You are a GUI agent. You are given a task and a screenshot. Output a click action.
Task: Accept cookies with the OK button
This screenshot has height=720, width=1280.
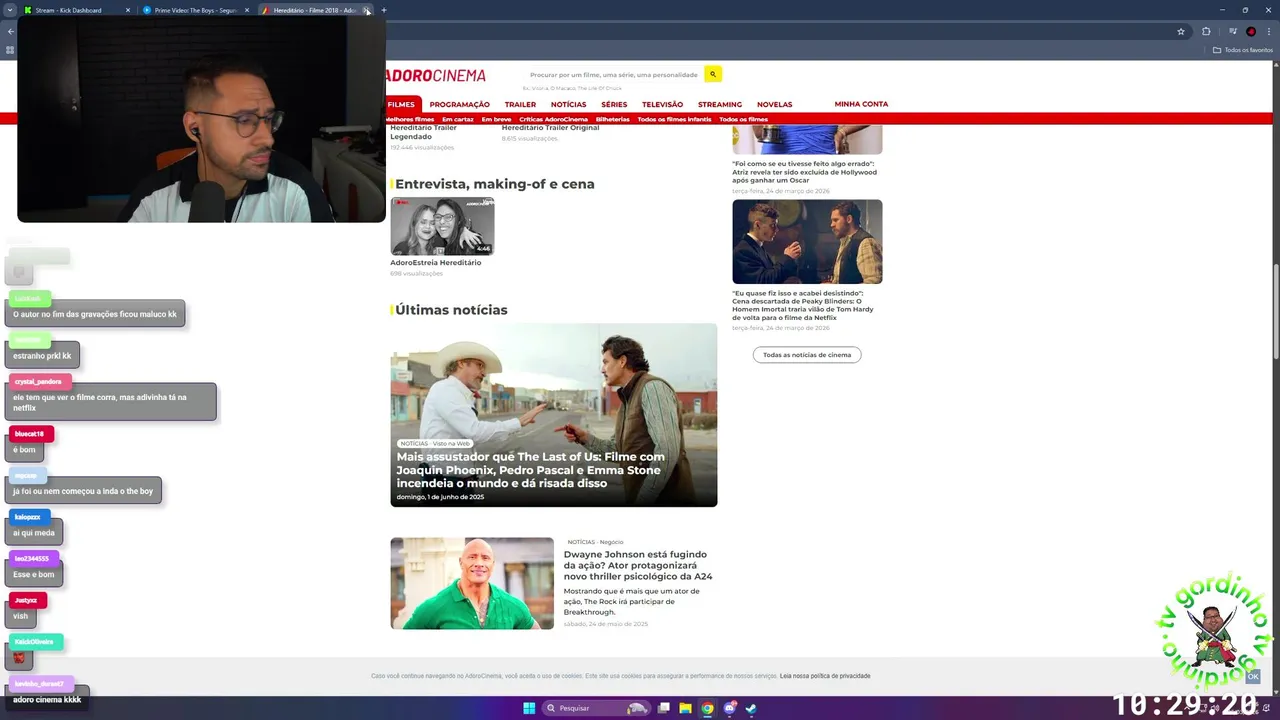1253,677
